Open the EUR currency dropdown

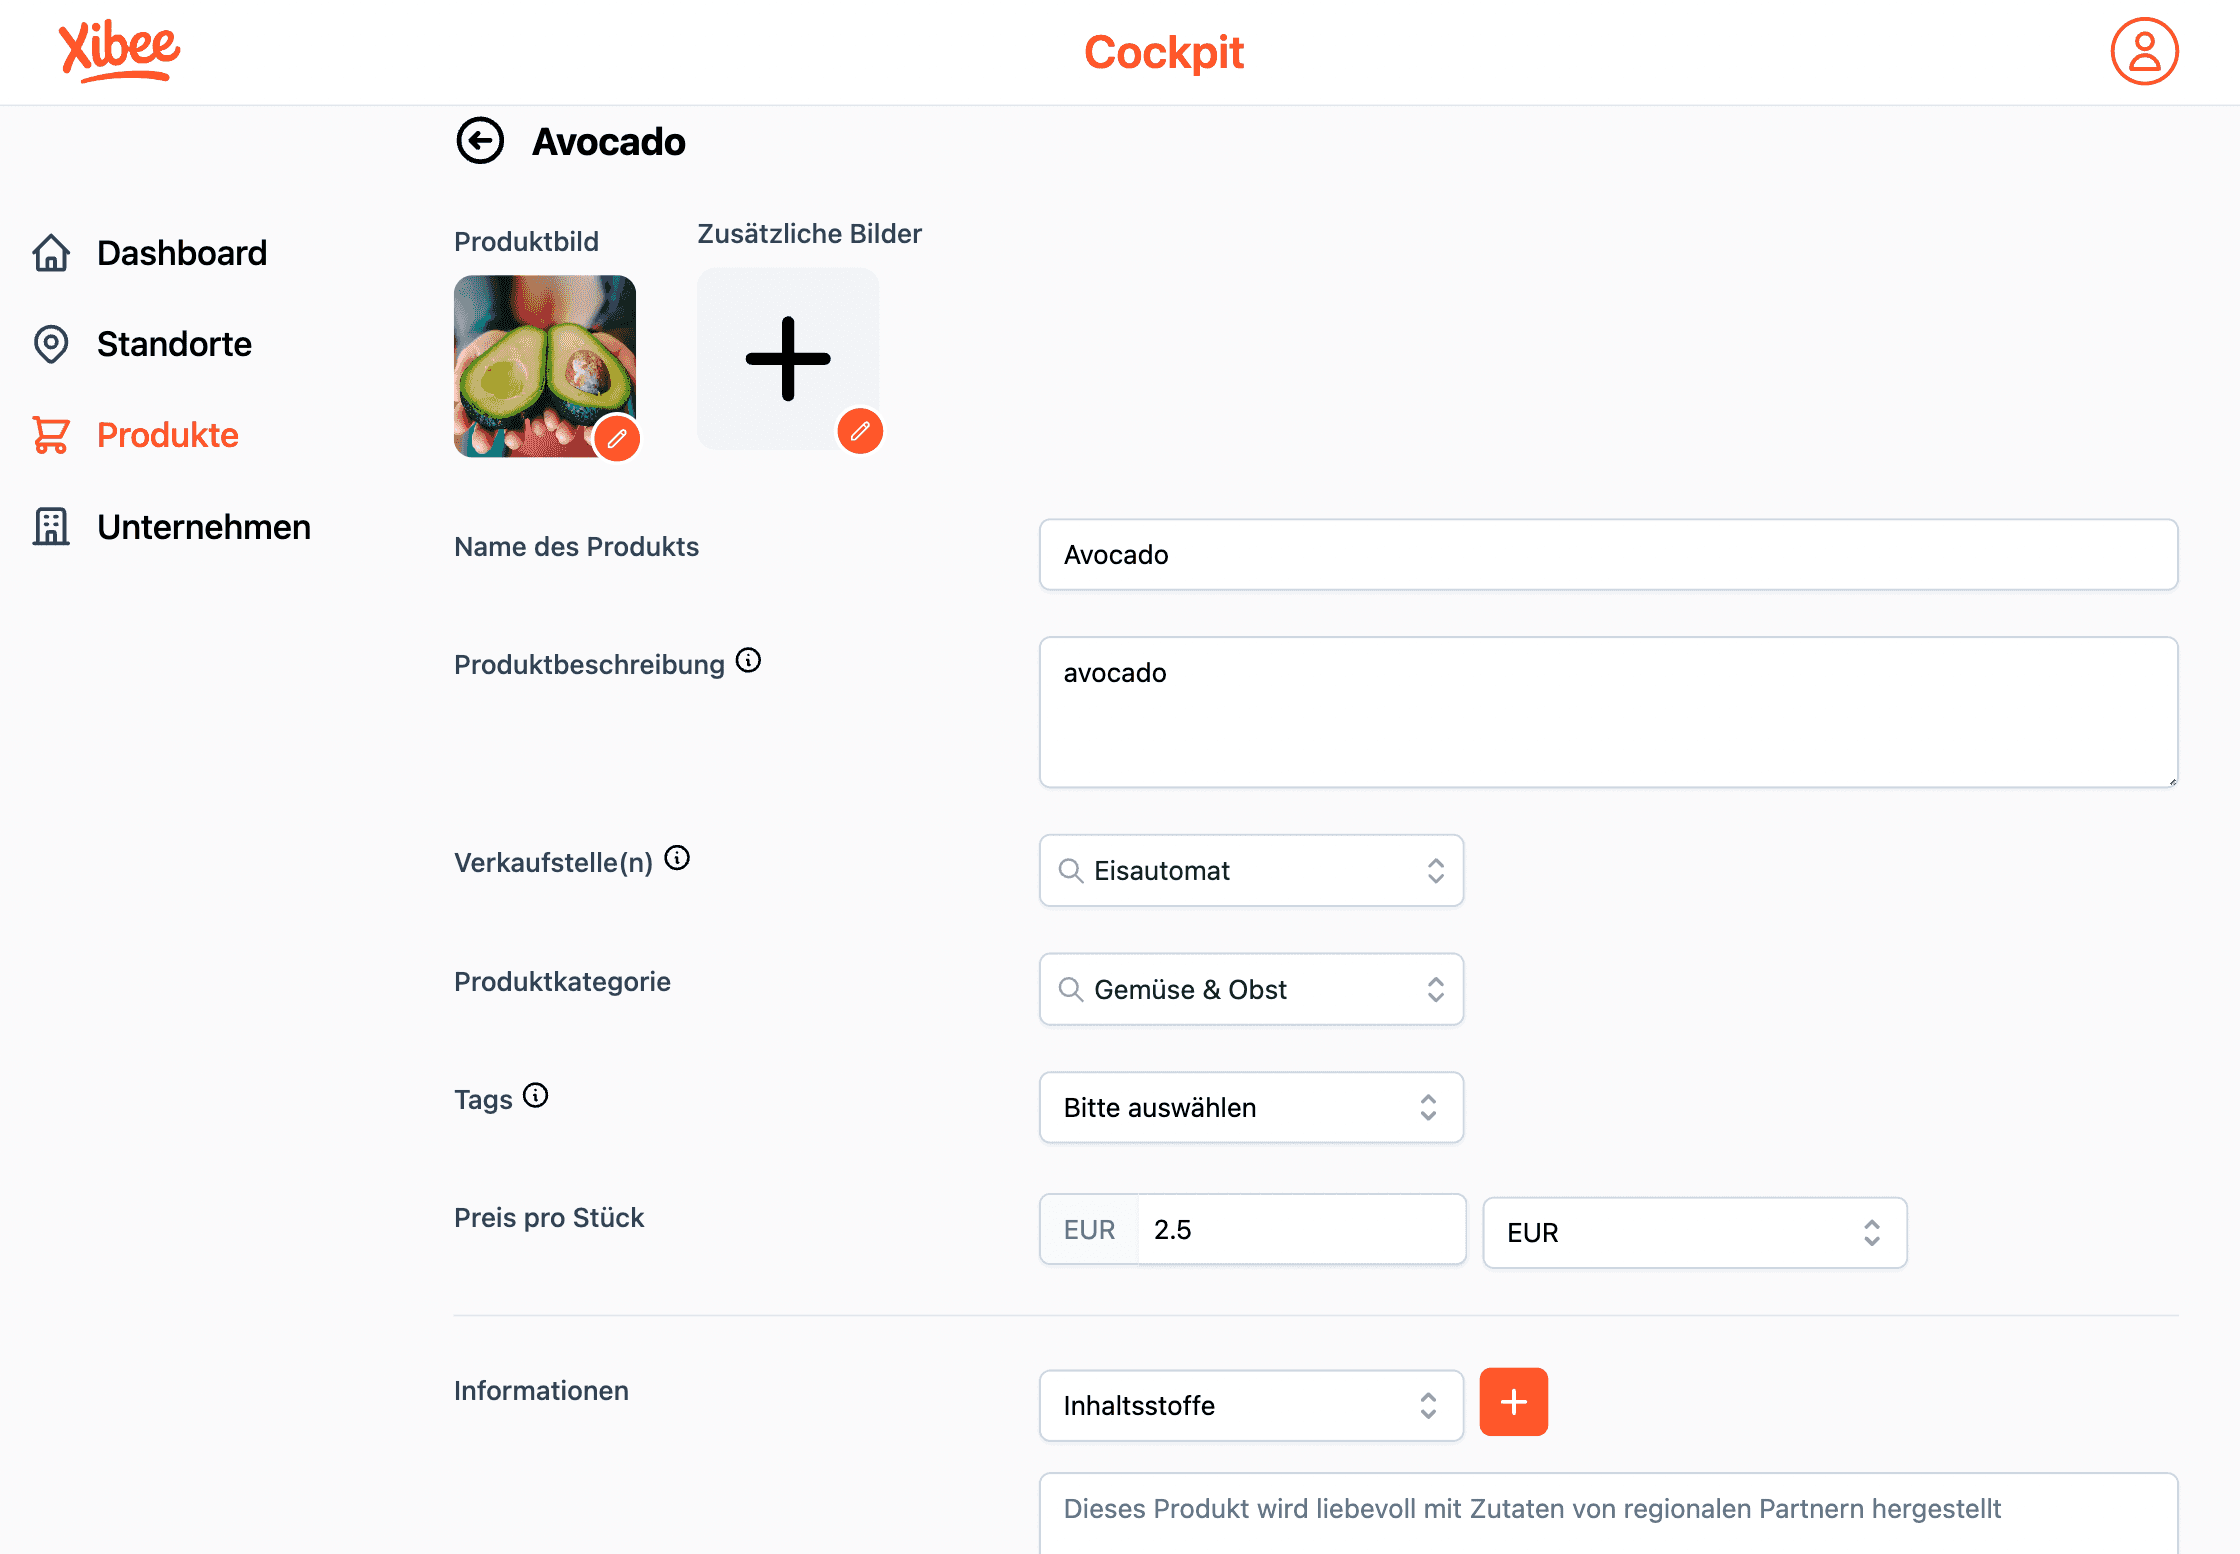[1695, 1233]
